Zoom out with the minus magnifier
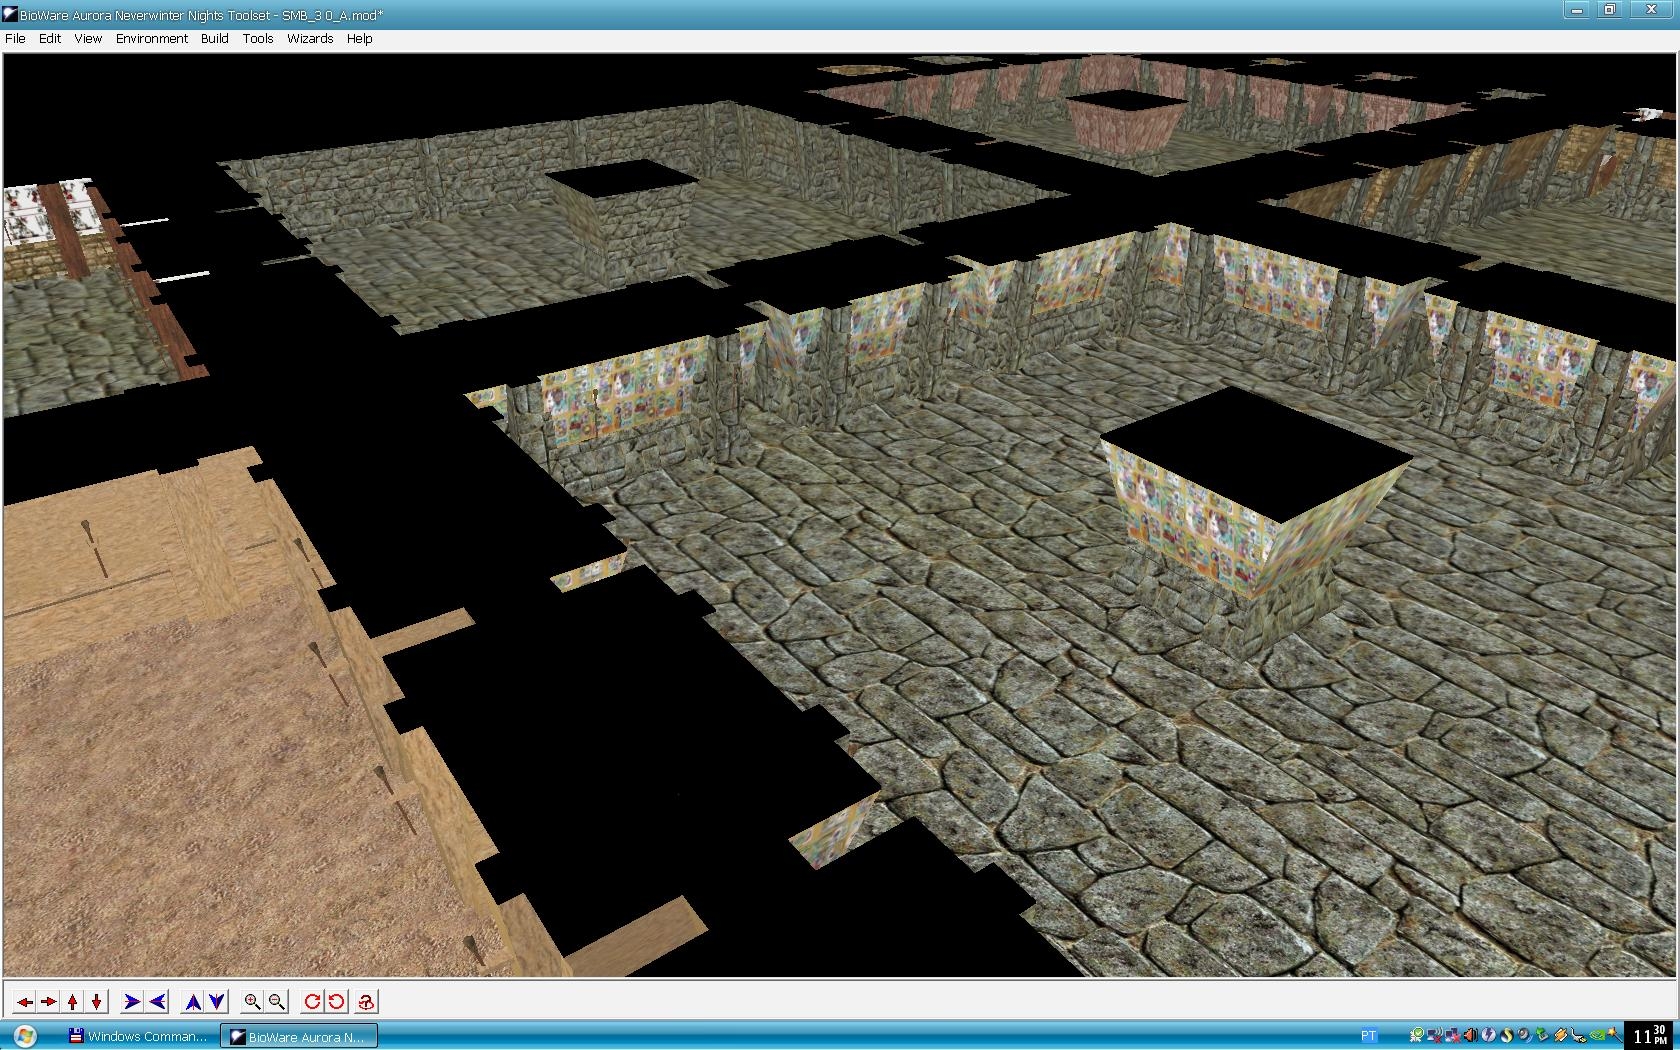 point(277,1001)
